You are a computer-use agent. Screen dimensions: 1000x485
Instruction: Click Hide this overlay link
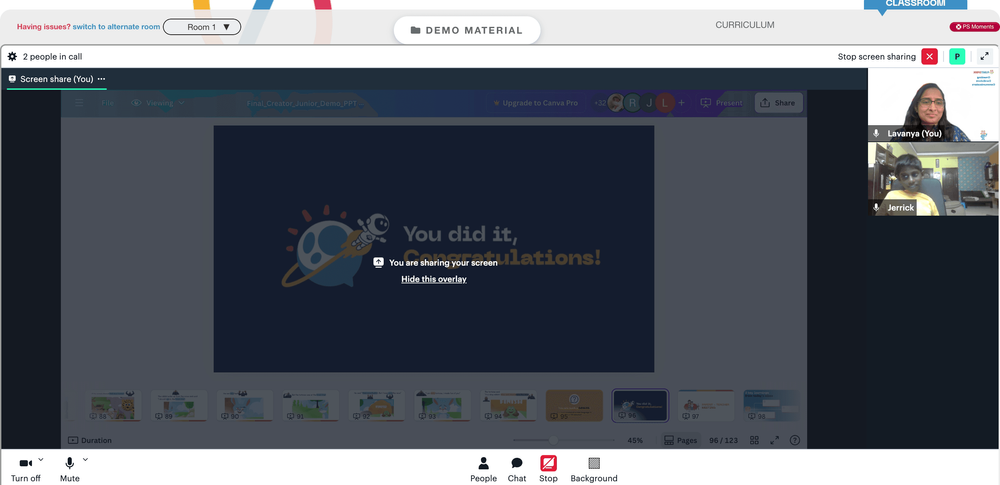[434, 279]
